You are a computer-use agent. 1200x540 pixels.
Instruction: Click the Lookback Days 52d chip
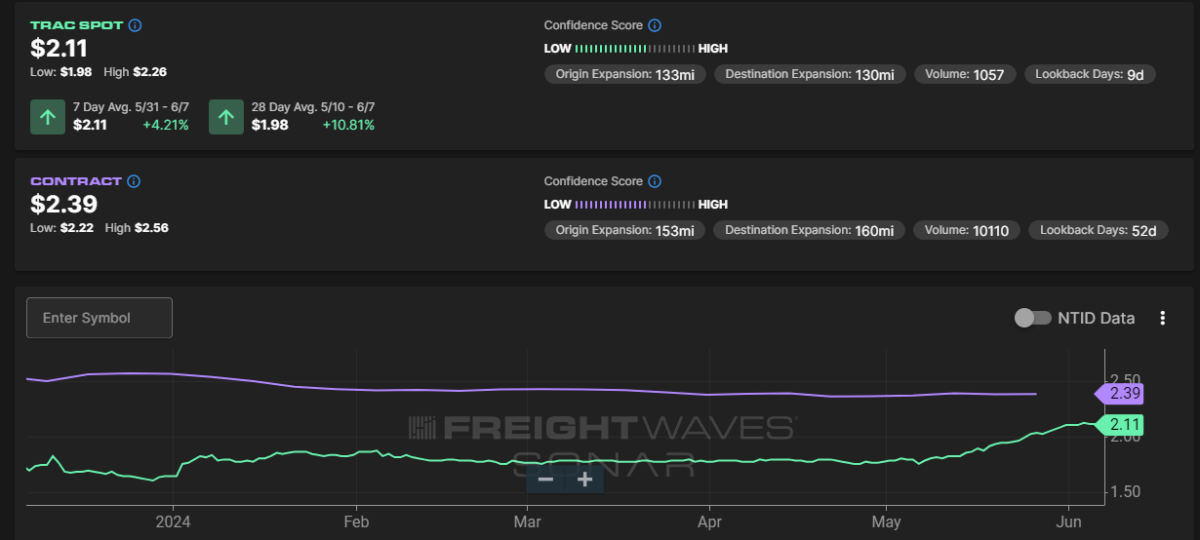[1098, 231]
